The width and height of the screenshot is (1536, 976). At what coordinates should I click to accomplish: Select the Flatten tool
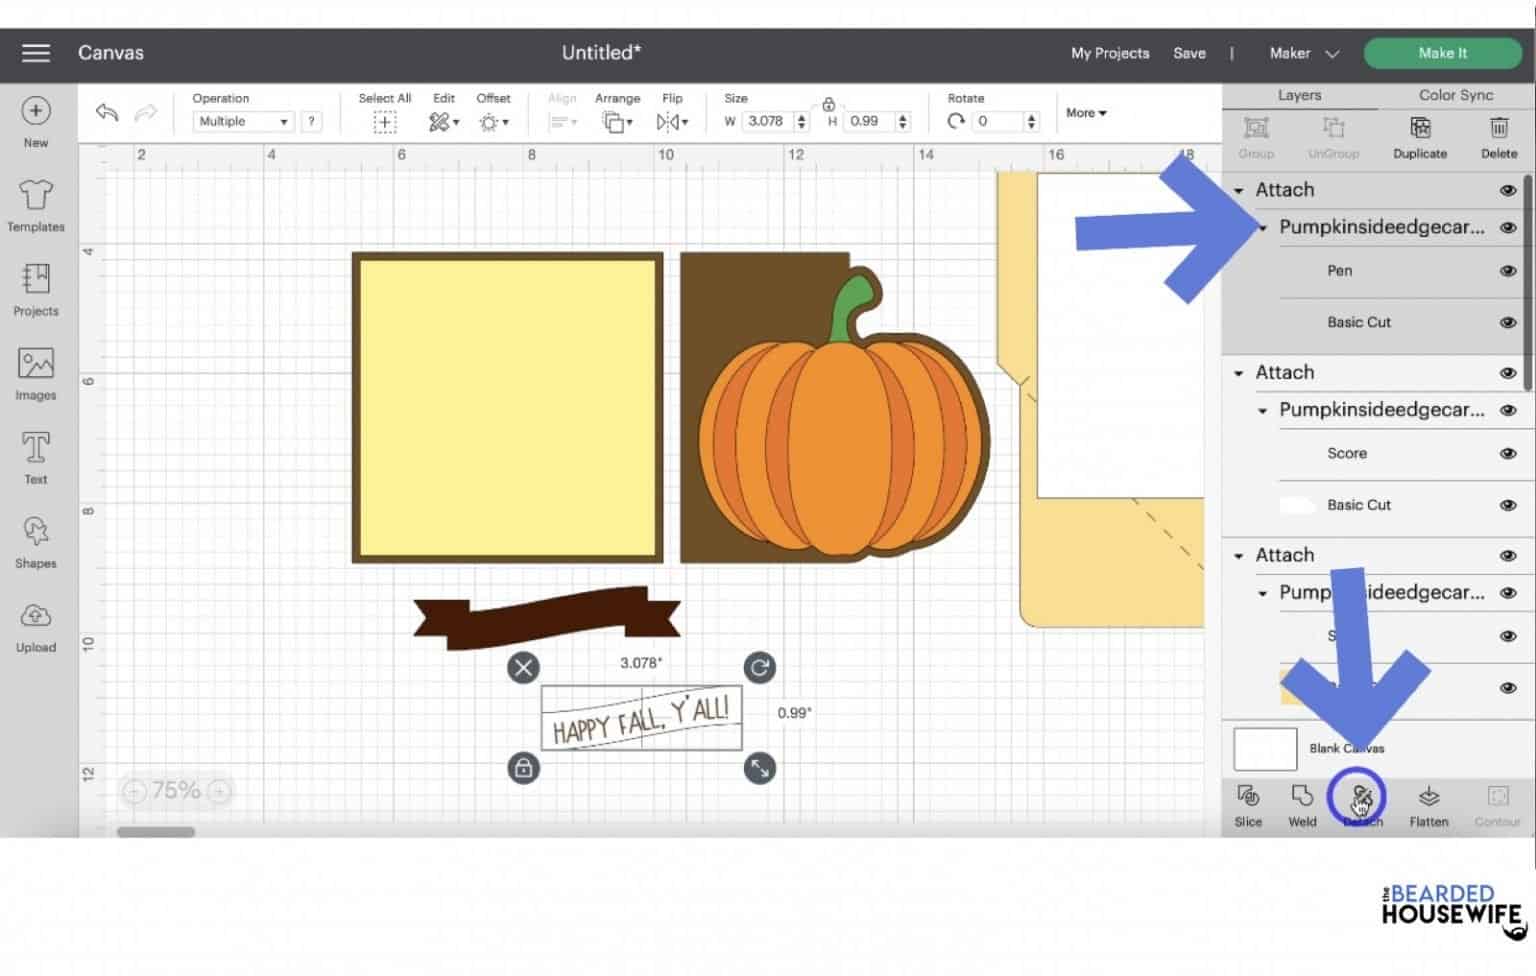[1428, 805]
